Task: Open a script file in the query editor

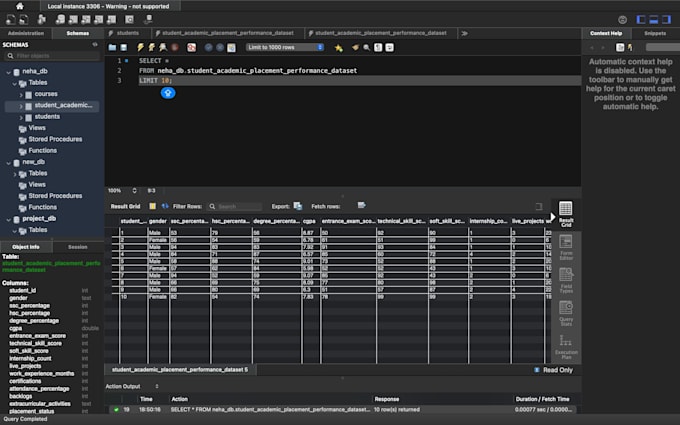Action: [x=112, y=47]
